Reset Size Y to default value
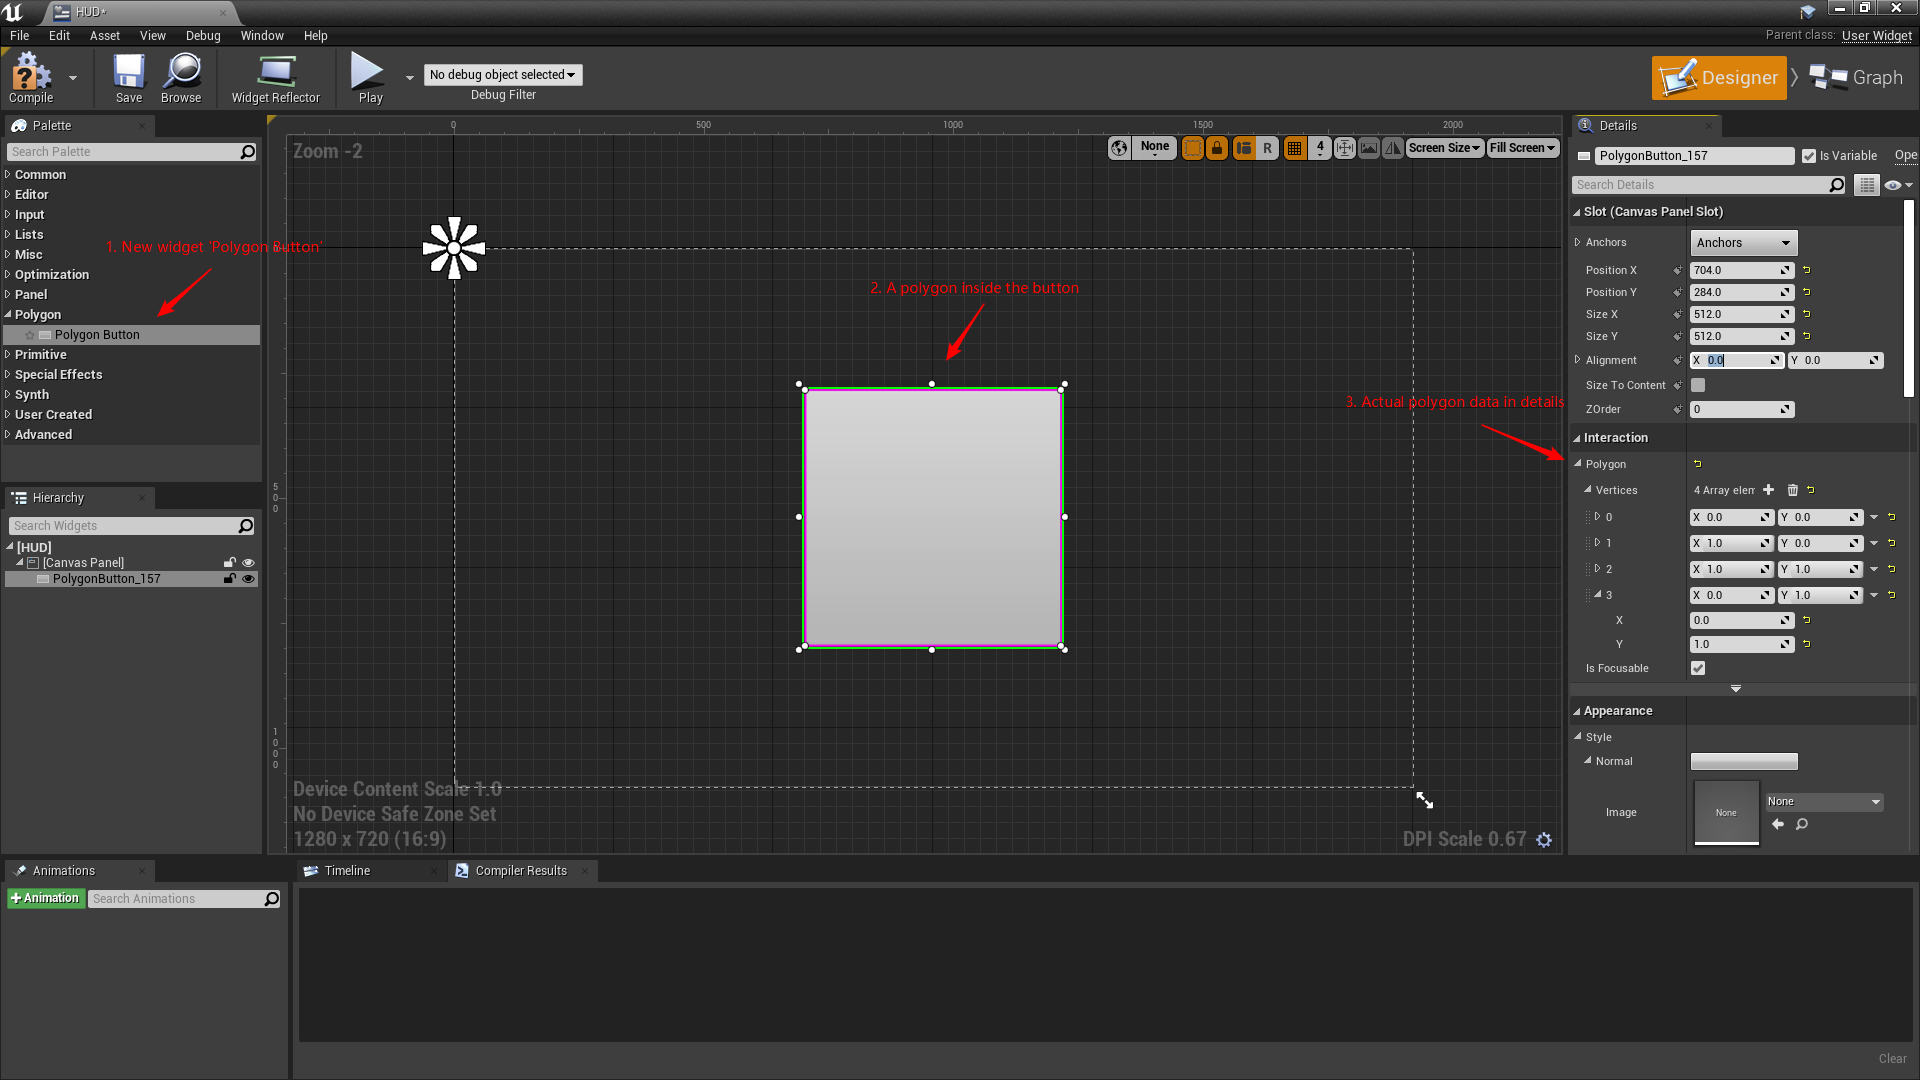 1806,336
